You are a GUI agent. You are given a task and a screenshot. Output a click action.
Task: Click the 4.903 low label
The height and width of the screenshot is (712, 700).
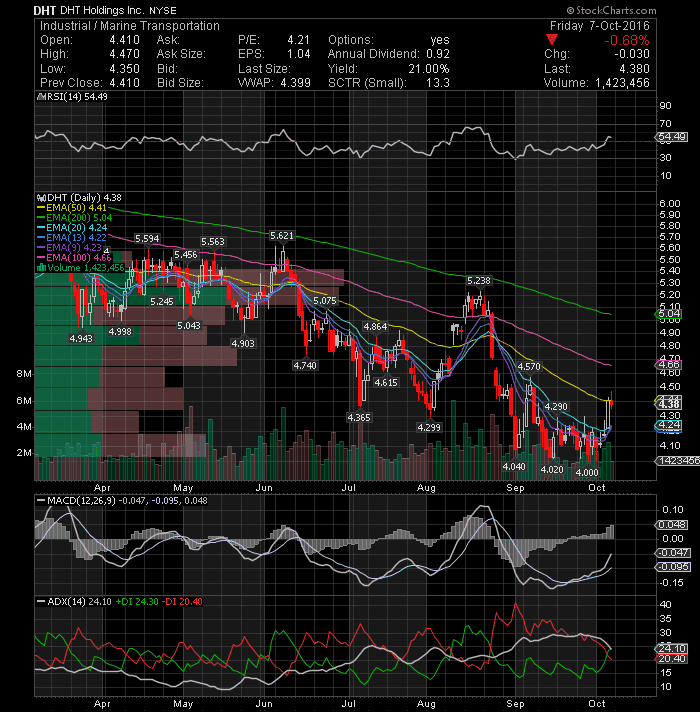(x=243, y=344)
